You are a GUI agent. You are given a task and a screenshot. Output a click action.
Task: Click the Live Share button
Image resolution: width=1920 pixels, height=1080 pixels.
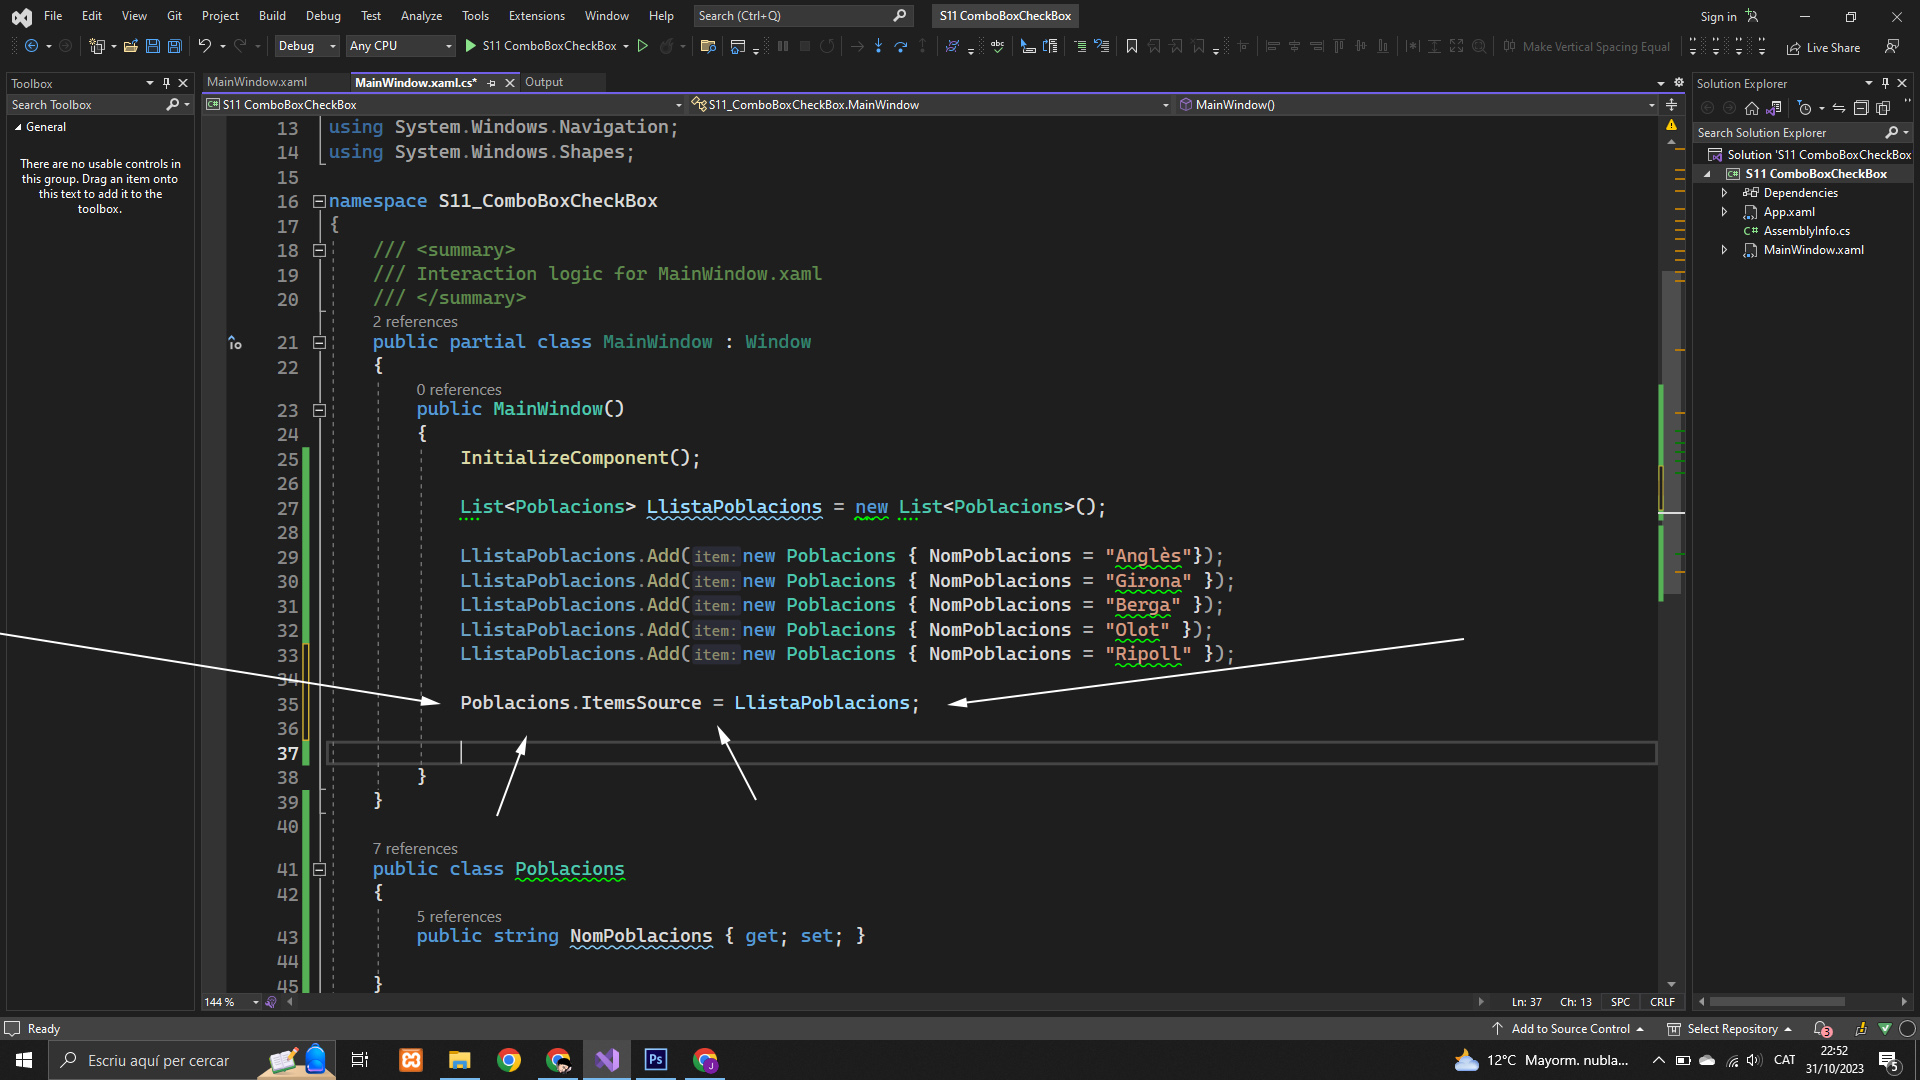point(1823,47)
